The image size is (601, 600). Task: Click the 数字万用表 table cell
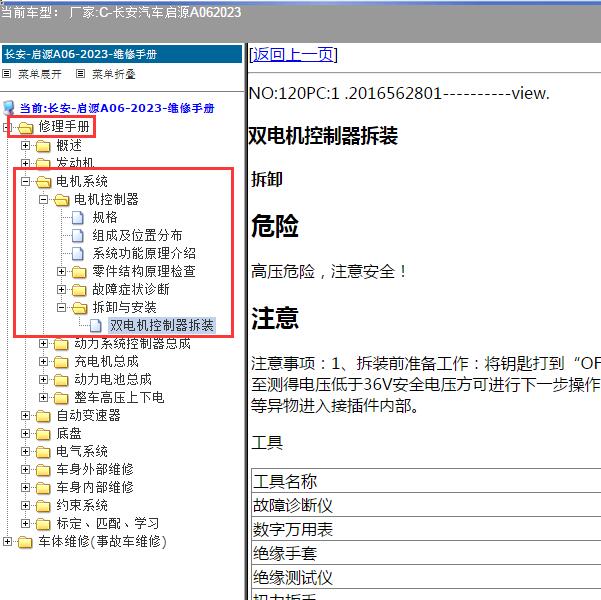coord(426,529)
